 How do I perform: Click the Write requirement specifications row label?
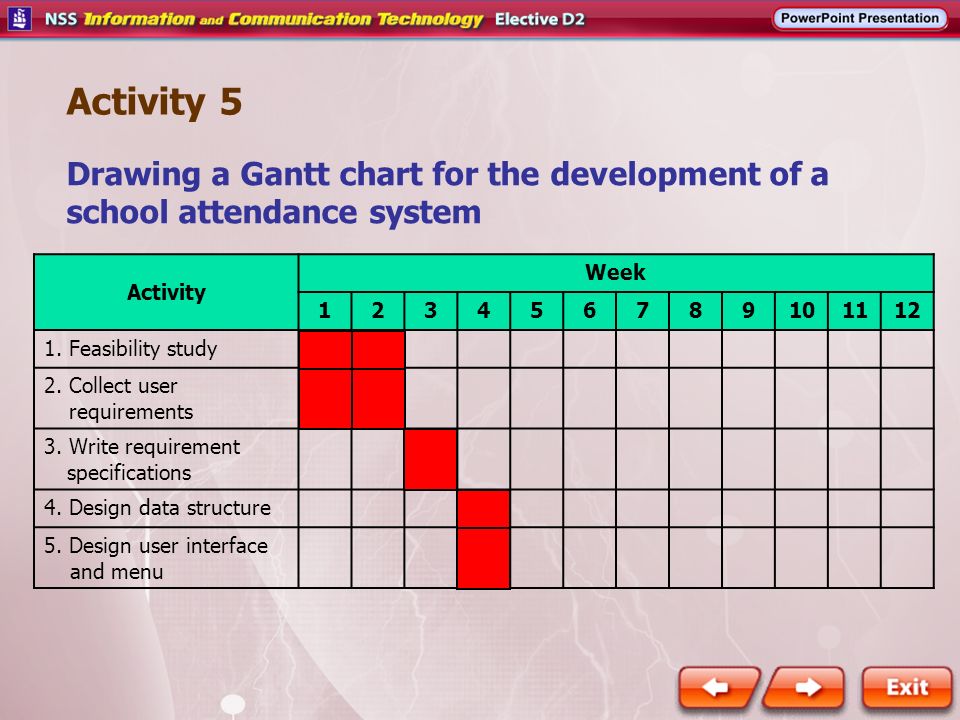[142, 459]
